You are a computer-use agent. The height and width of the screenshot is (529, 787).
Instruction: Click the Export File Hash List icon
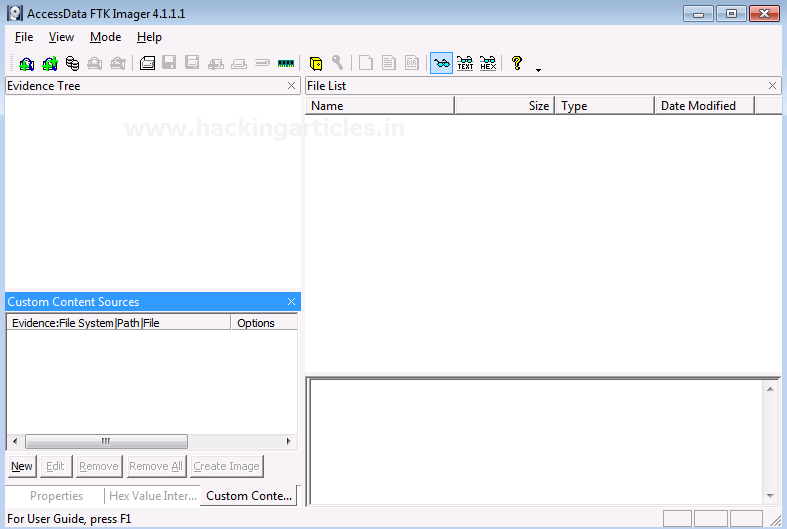388,63
